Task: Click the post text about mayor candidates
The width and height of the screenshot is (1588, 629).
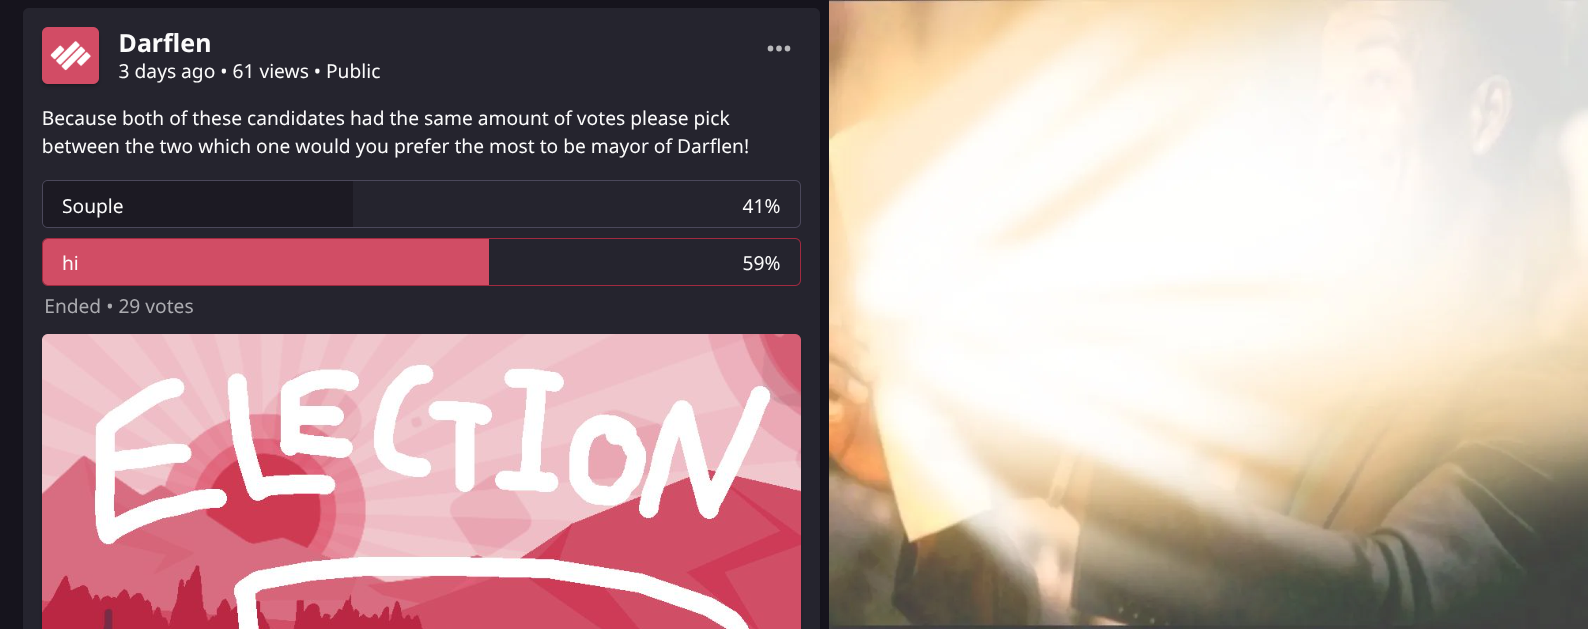Action: tap(395, 132)
